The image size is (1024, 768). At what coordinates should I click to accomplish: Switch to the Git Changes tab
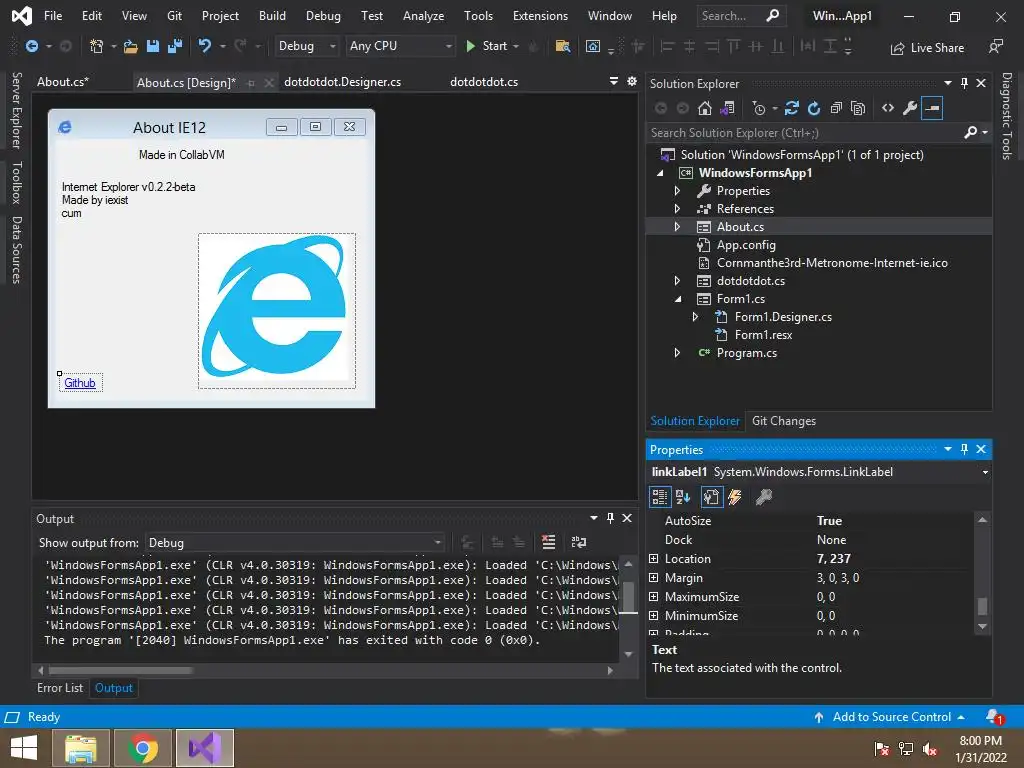784,421
